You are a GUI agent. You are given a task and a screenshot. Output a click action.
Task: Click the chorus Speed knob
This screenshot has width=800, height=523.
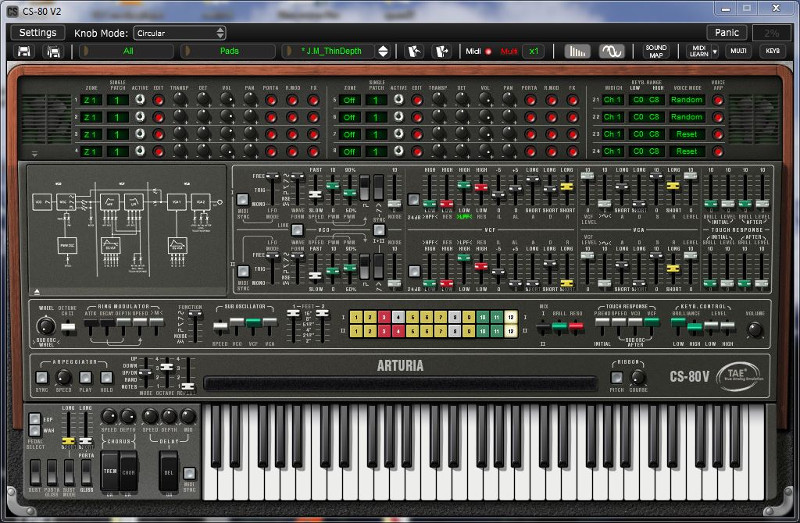tap(109, 416)
